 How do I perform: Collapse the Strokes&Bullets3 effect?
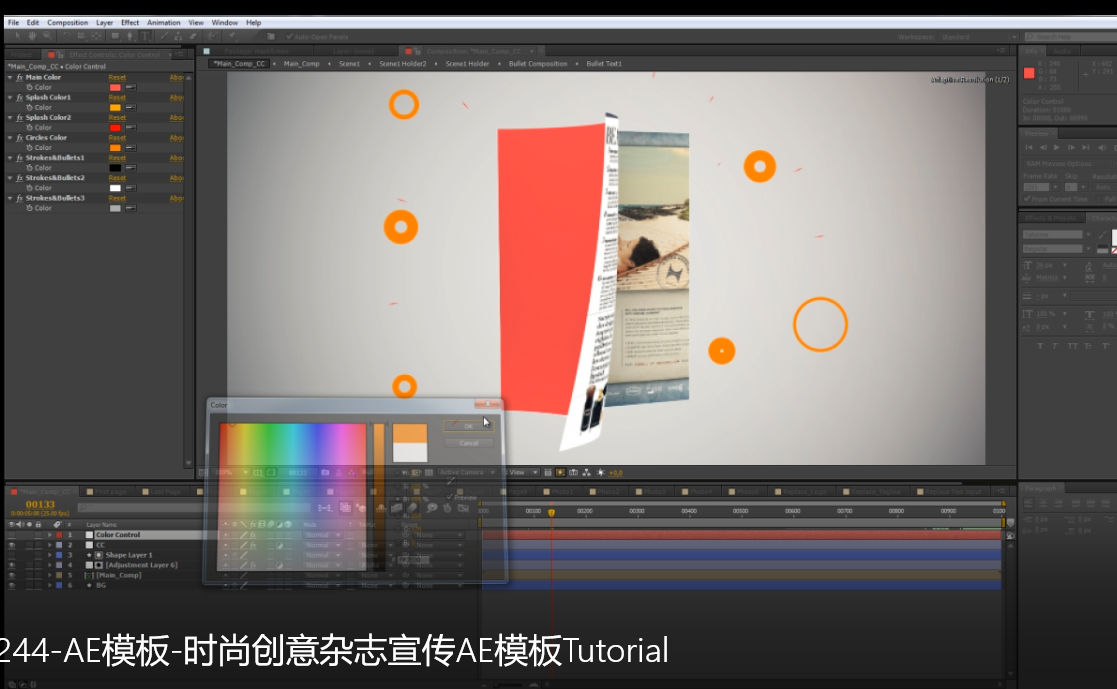point(10,198)
